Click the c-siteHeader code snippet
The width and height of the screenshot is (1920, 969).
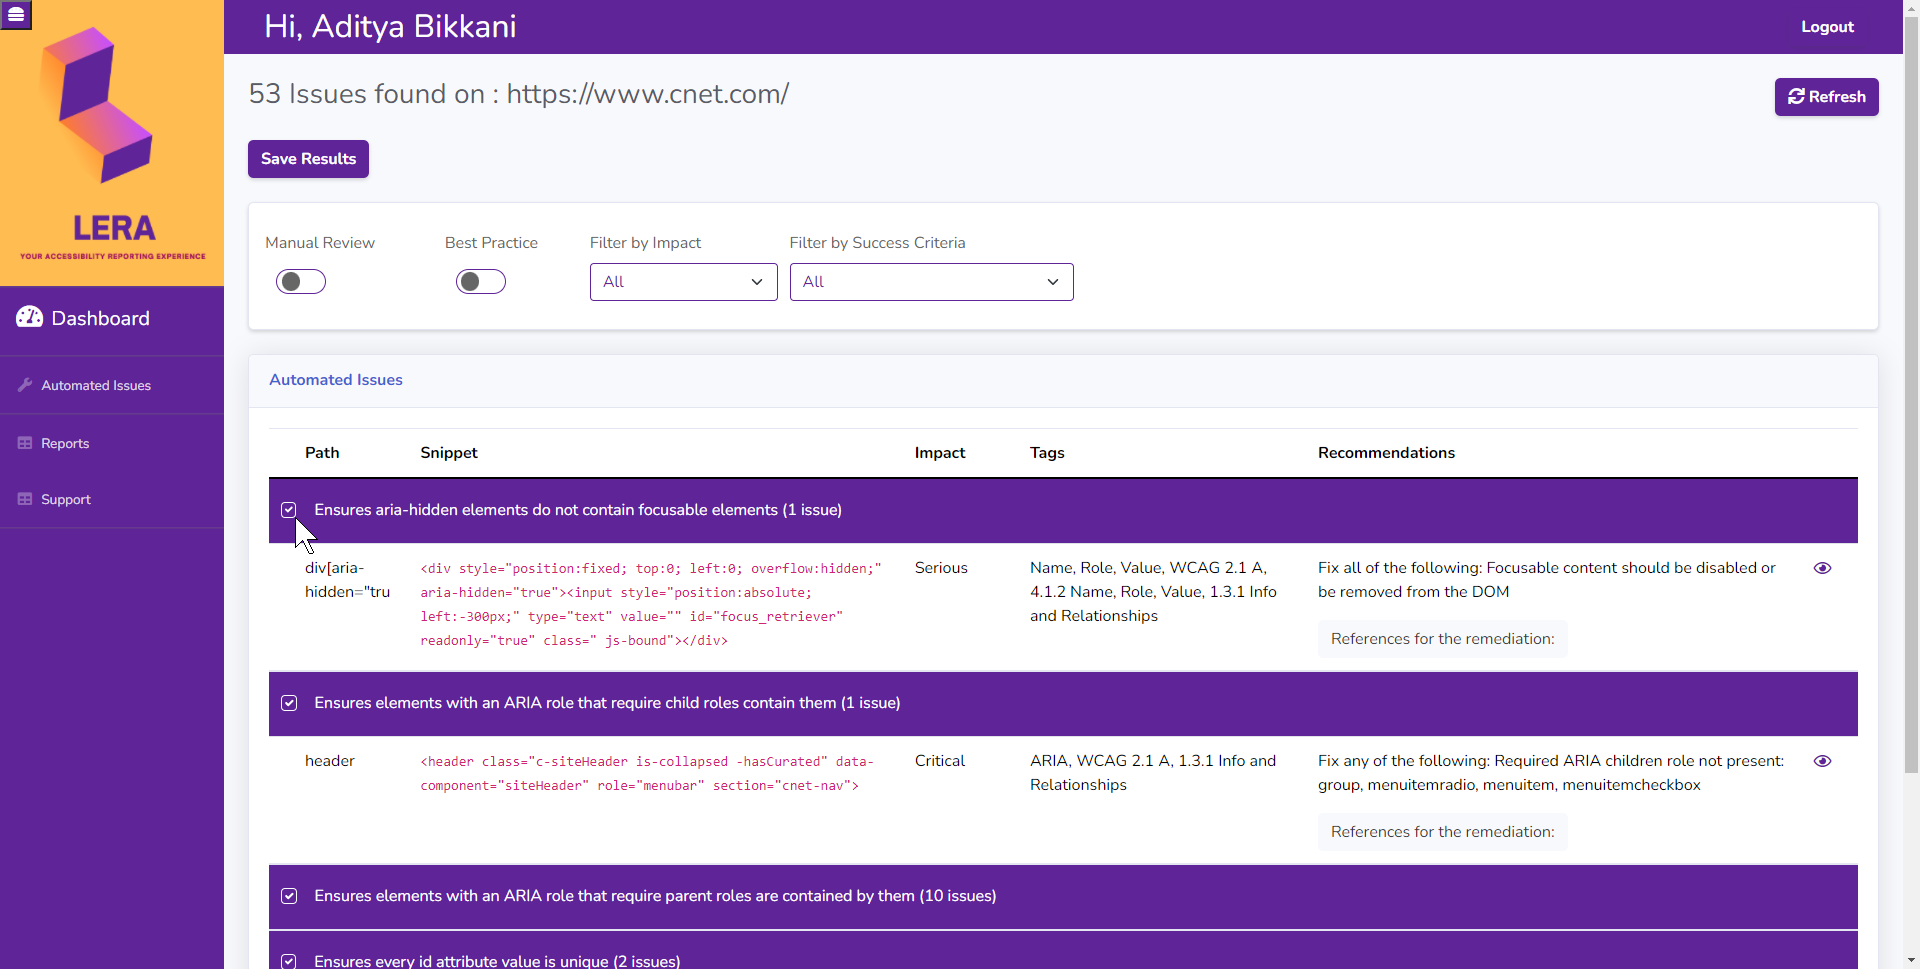(647, 774)
